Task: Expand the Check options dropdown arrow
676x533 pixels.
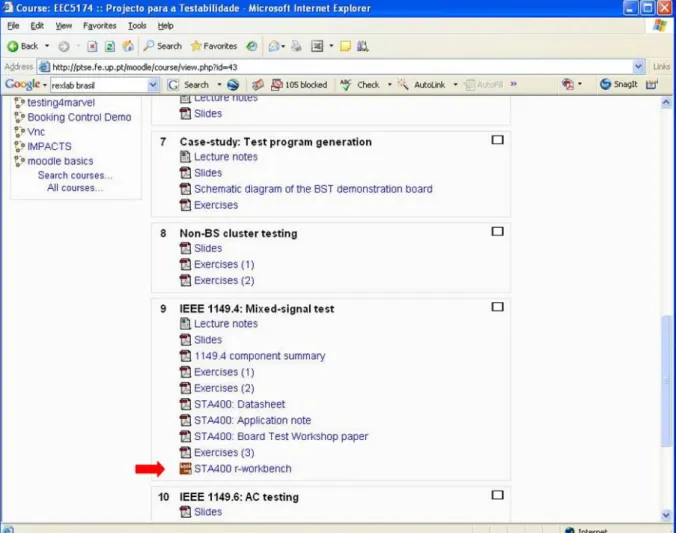Action: 390,85
